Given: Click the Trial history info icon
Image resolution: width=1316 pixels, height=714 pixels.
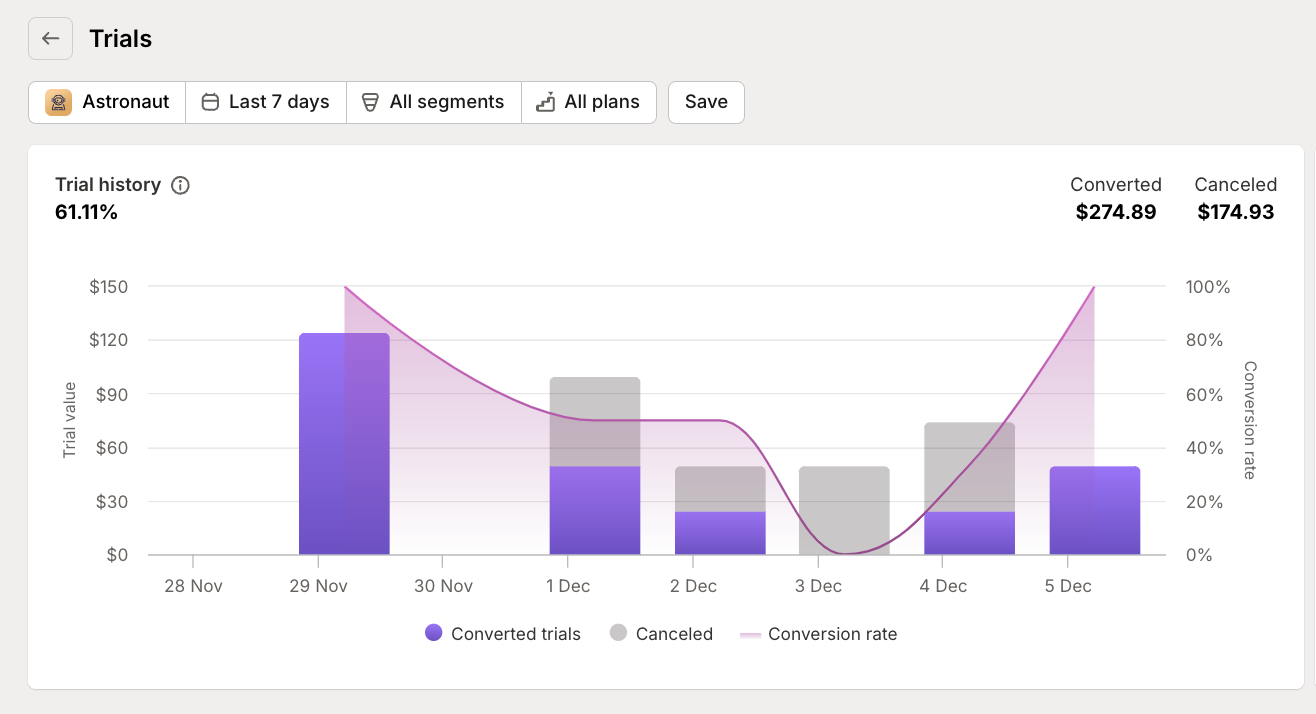Looking at the screenshot, I should point(180,185).
